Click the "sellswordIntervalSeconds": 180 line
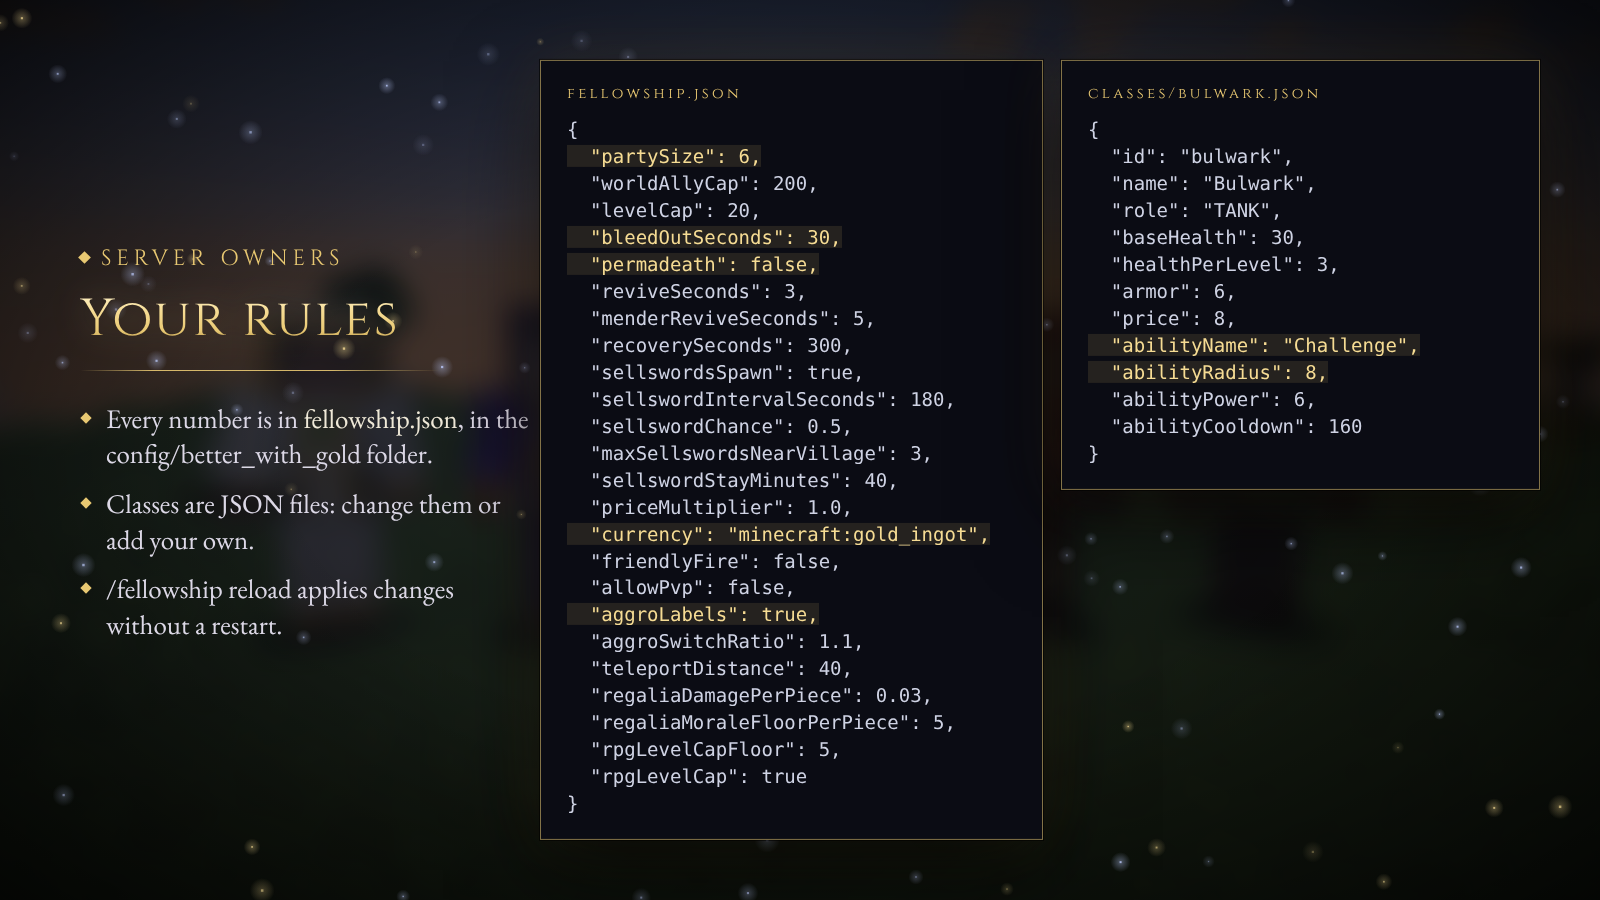The height and width of the screenshot is (900, 1600). pos(773,400)
